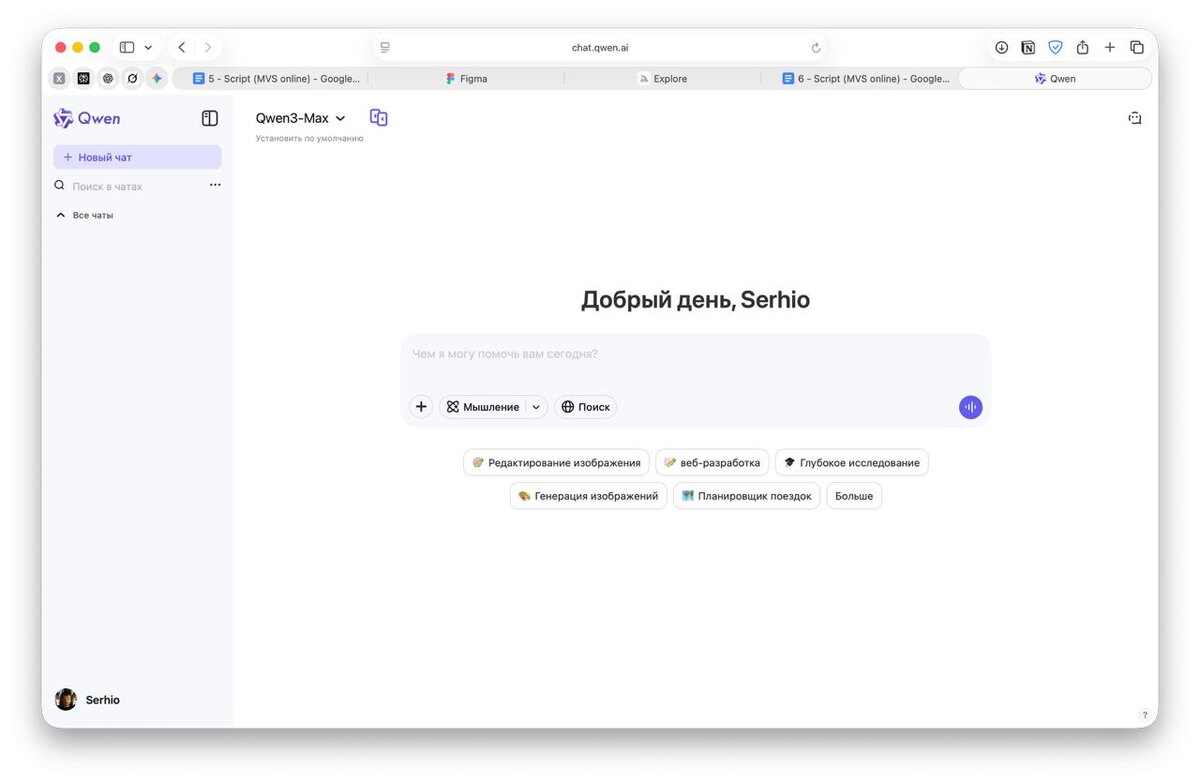Collapse the Все чаты section
1200x783 pixels.
(85, 215)
